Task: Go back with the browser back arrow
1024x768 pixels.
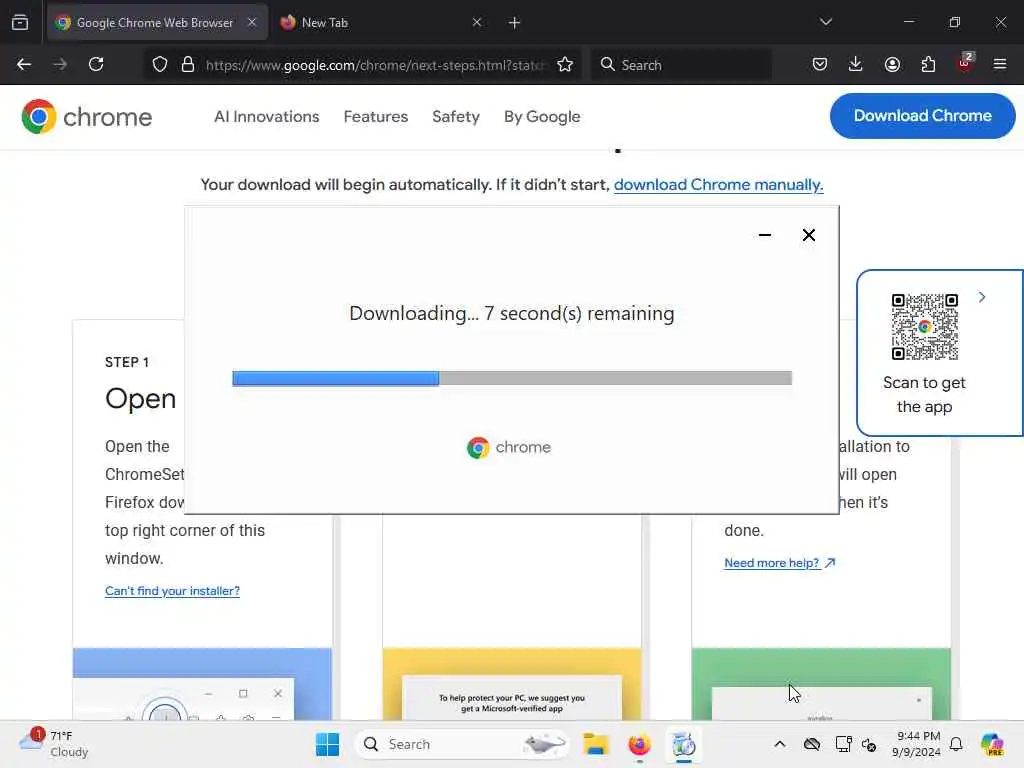Action: point(24,64)
